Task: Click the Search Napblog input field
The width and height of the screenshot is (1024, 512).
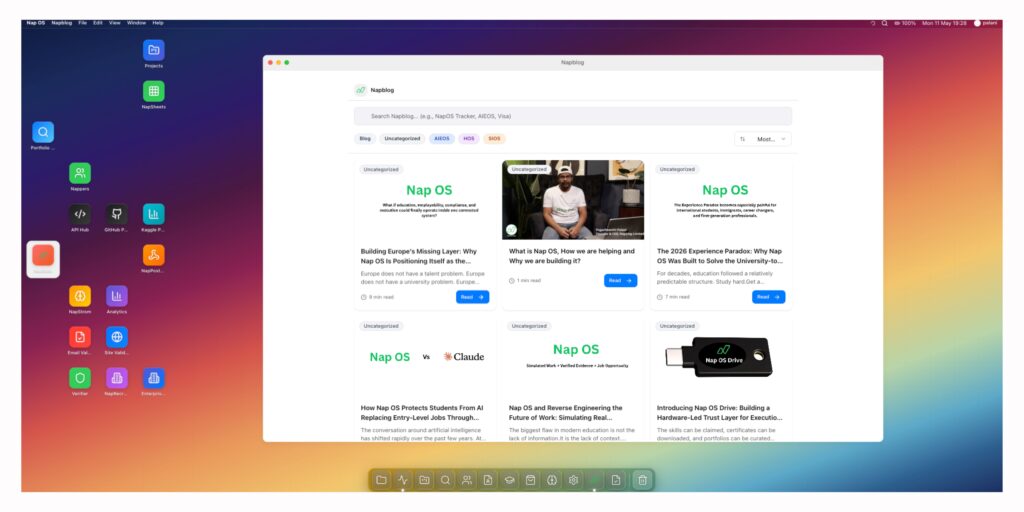Action: [x=573, y=116]
